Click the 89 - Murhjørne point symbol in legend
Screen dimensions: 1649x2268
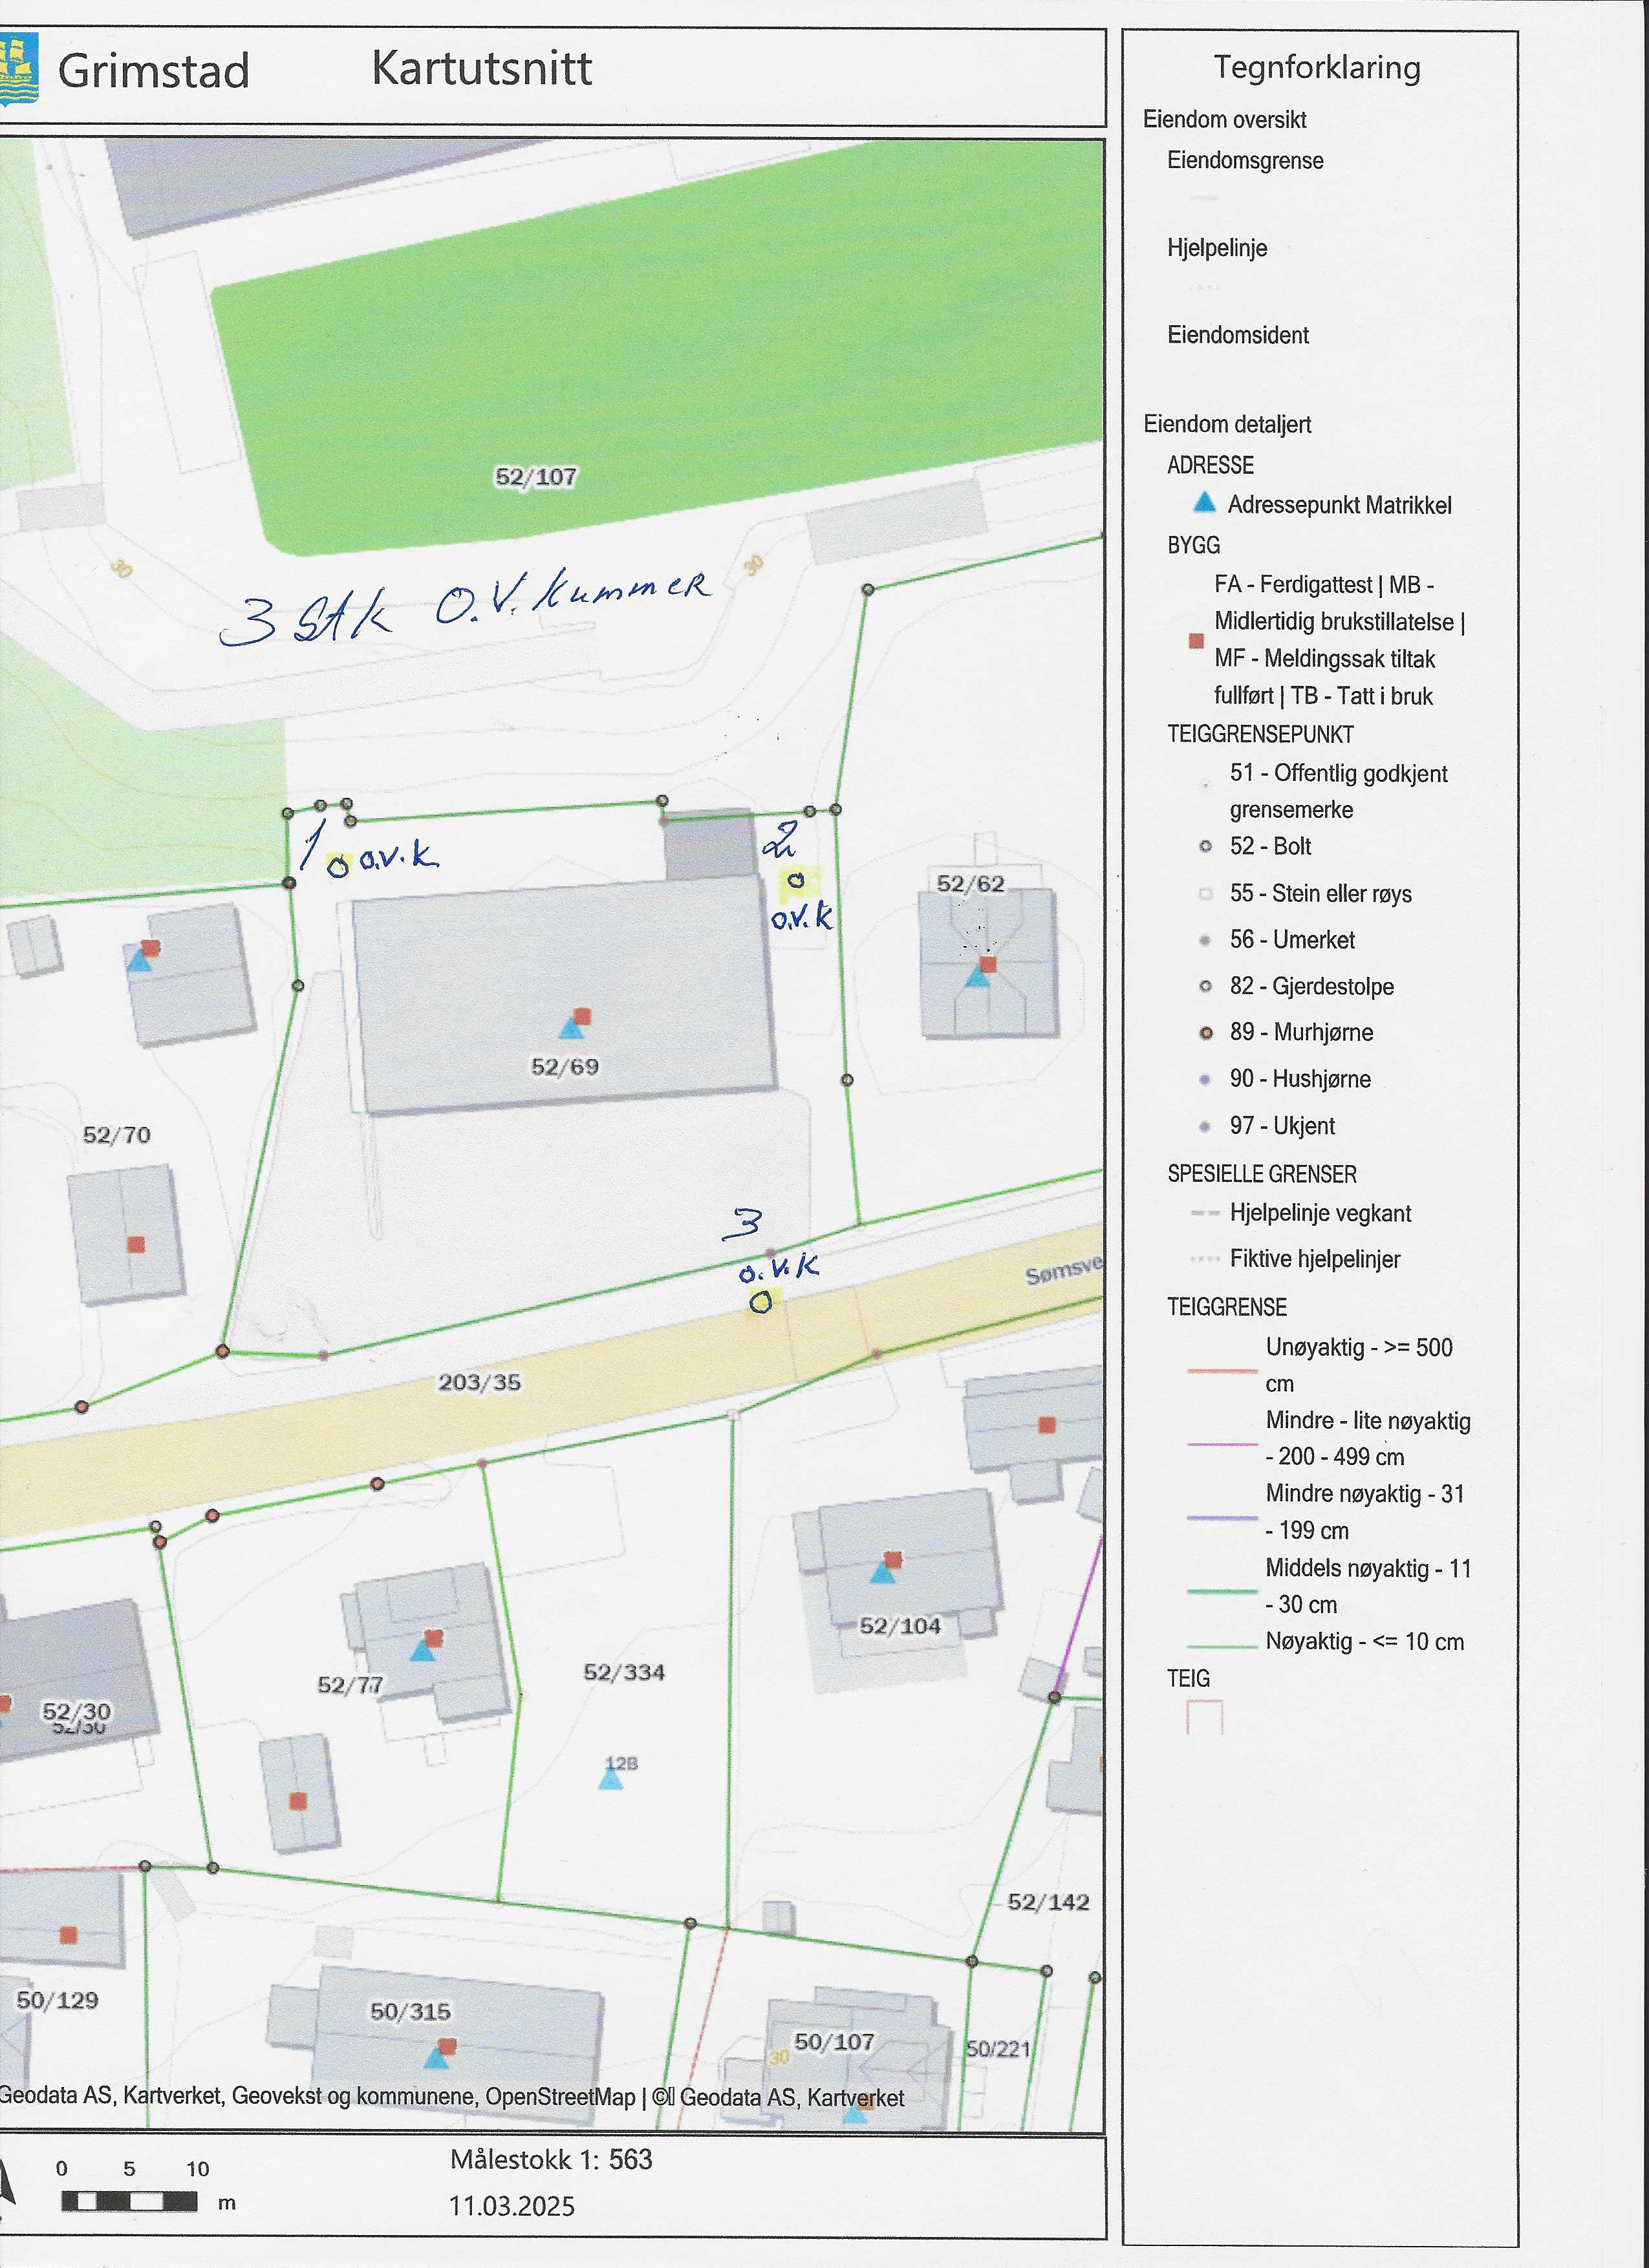(x=1206, y=1033)
